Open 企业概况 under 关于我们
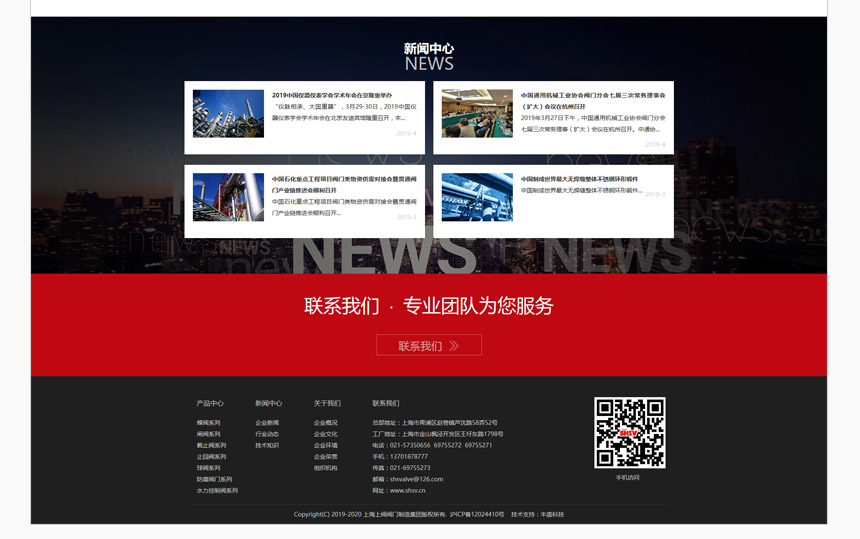The image size is (860, 539). (x=325, y=423)
